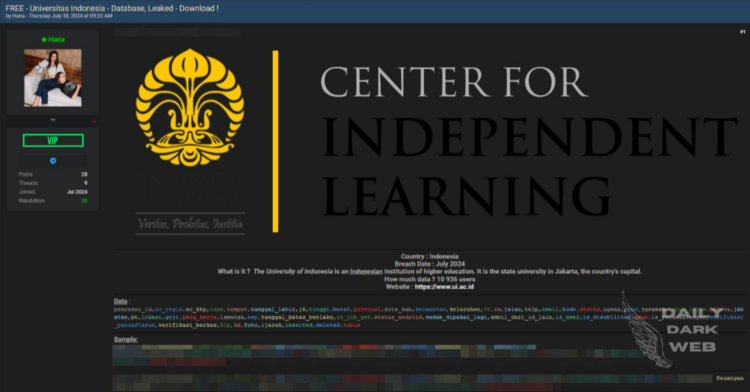
Task: Click the #1 post number permalink
Action: [742, 32]
